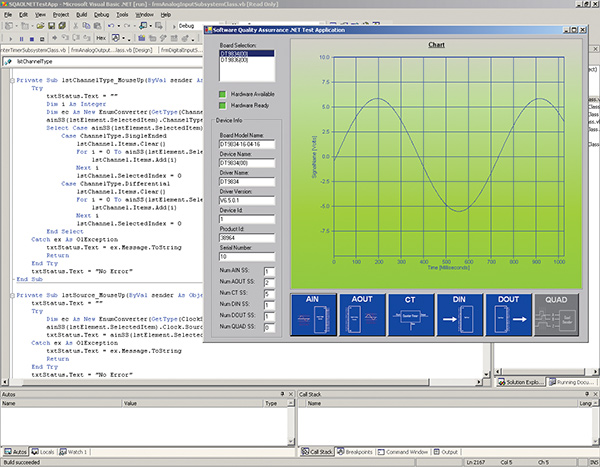Click the Step Into icon
This screenshot has width=600, height=467.
point(65,38)
